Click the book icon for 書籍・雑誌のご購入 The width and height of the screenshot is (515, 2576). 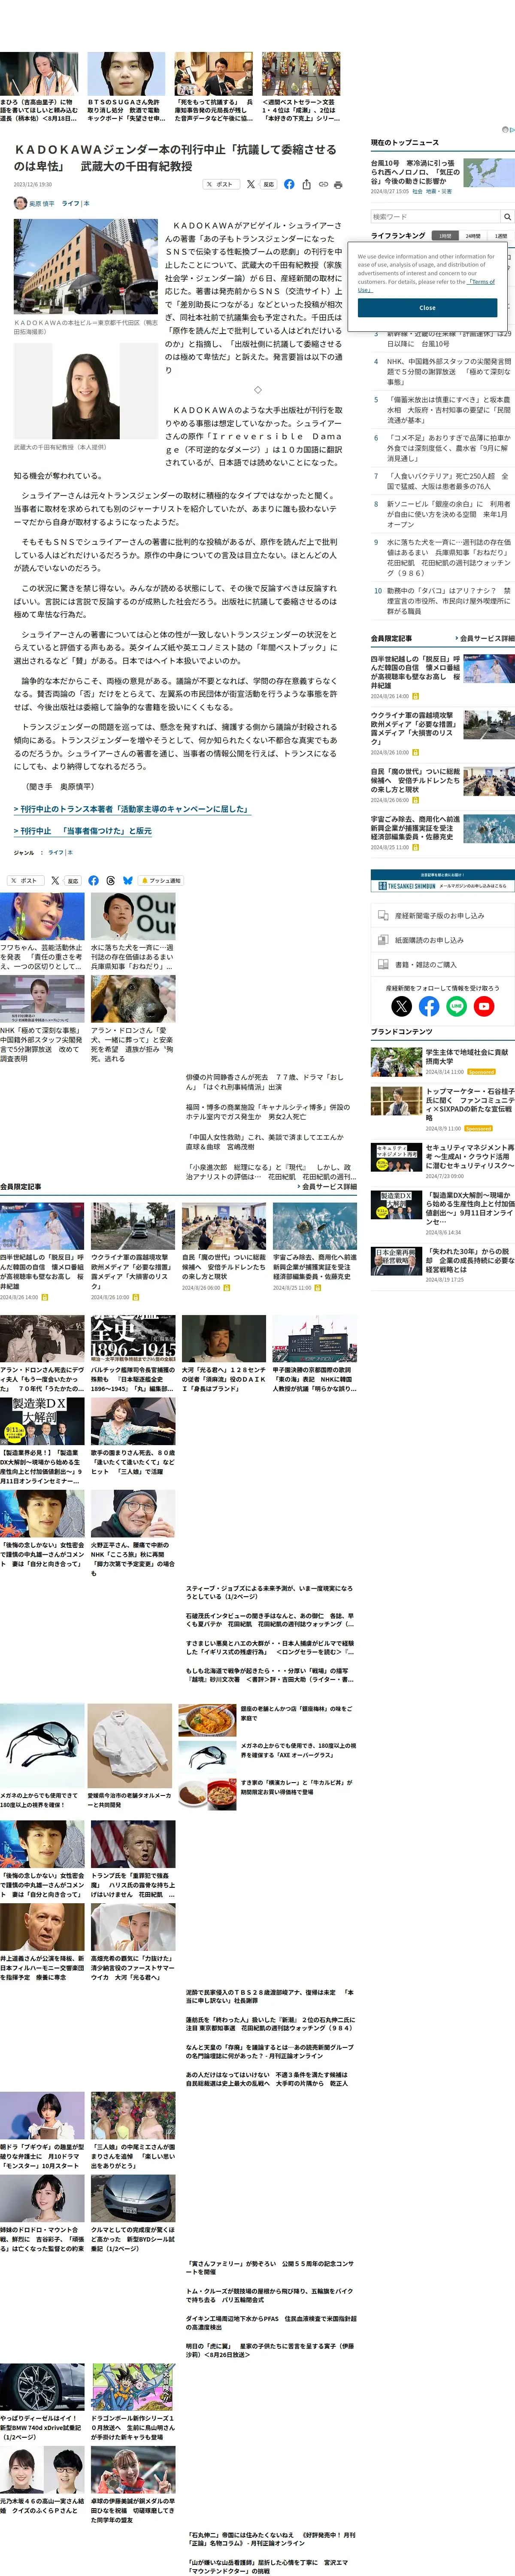point(382,964)
